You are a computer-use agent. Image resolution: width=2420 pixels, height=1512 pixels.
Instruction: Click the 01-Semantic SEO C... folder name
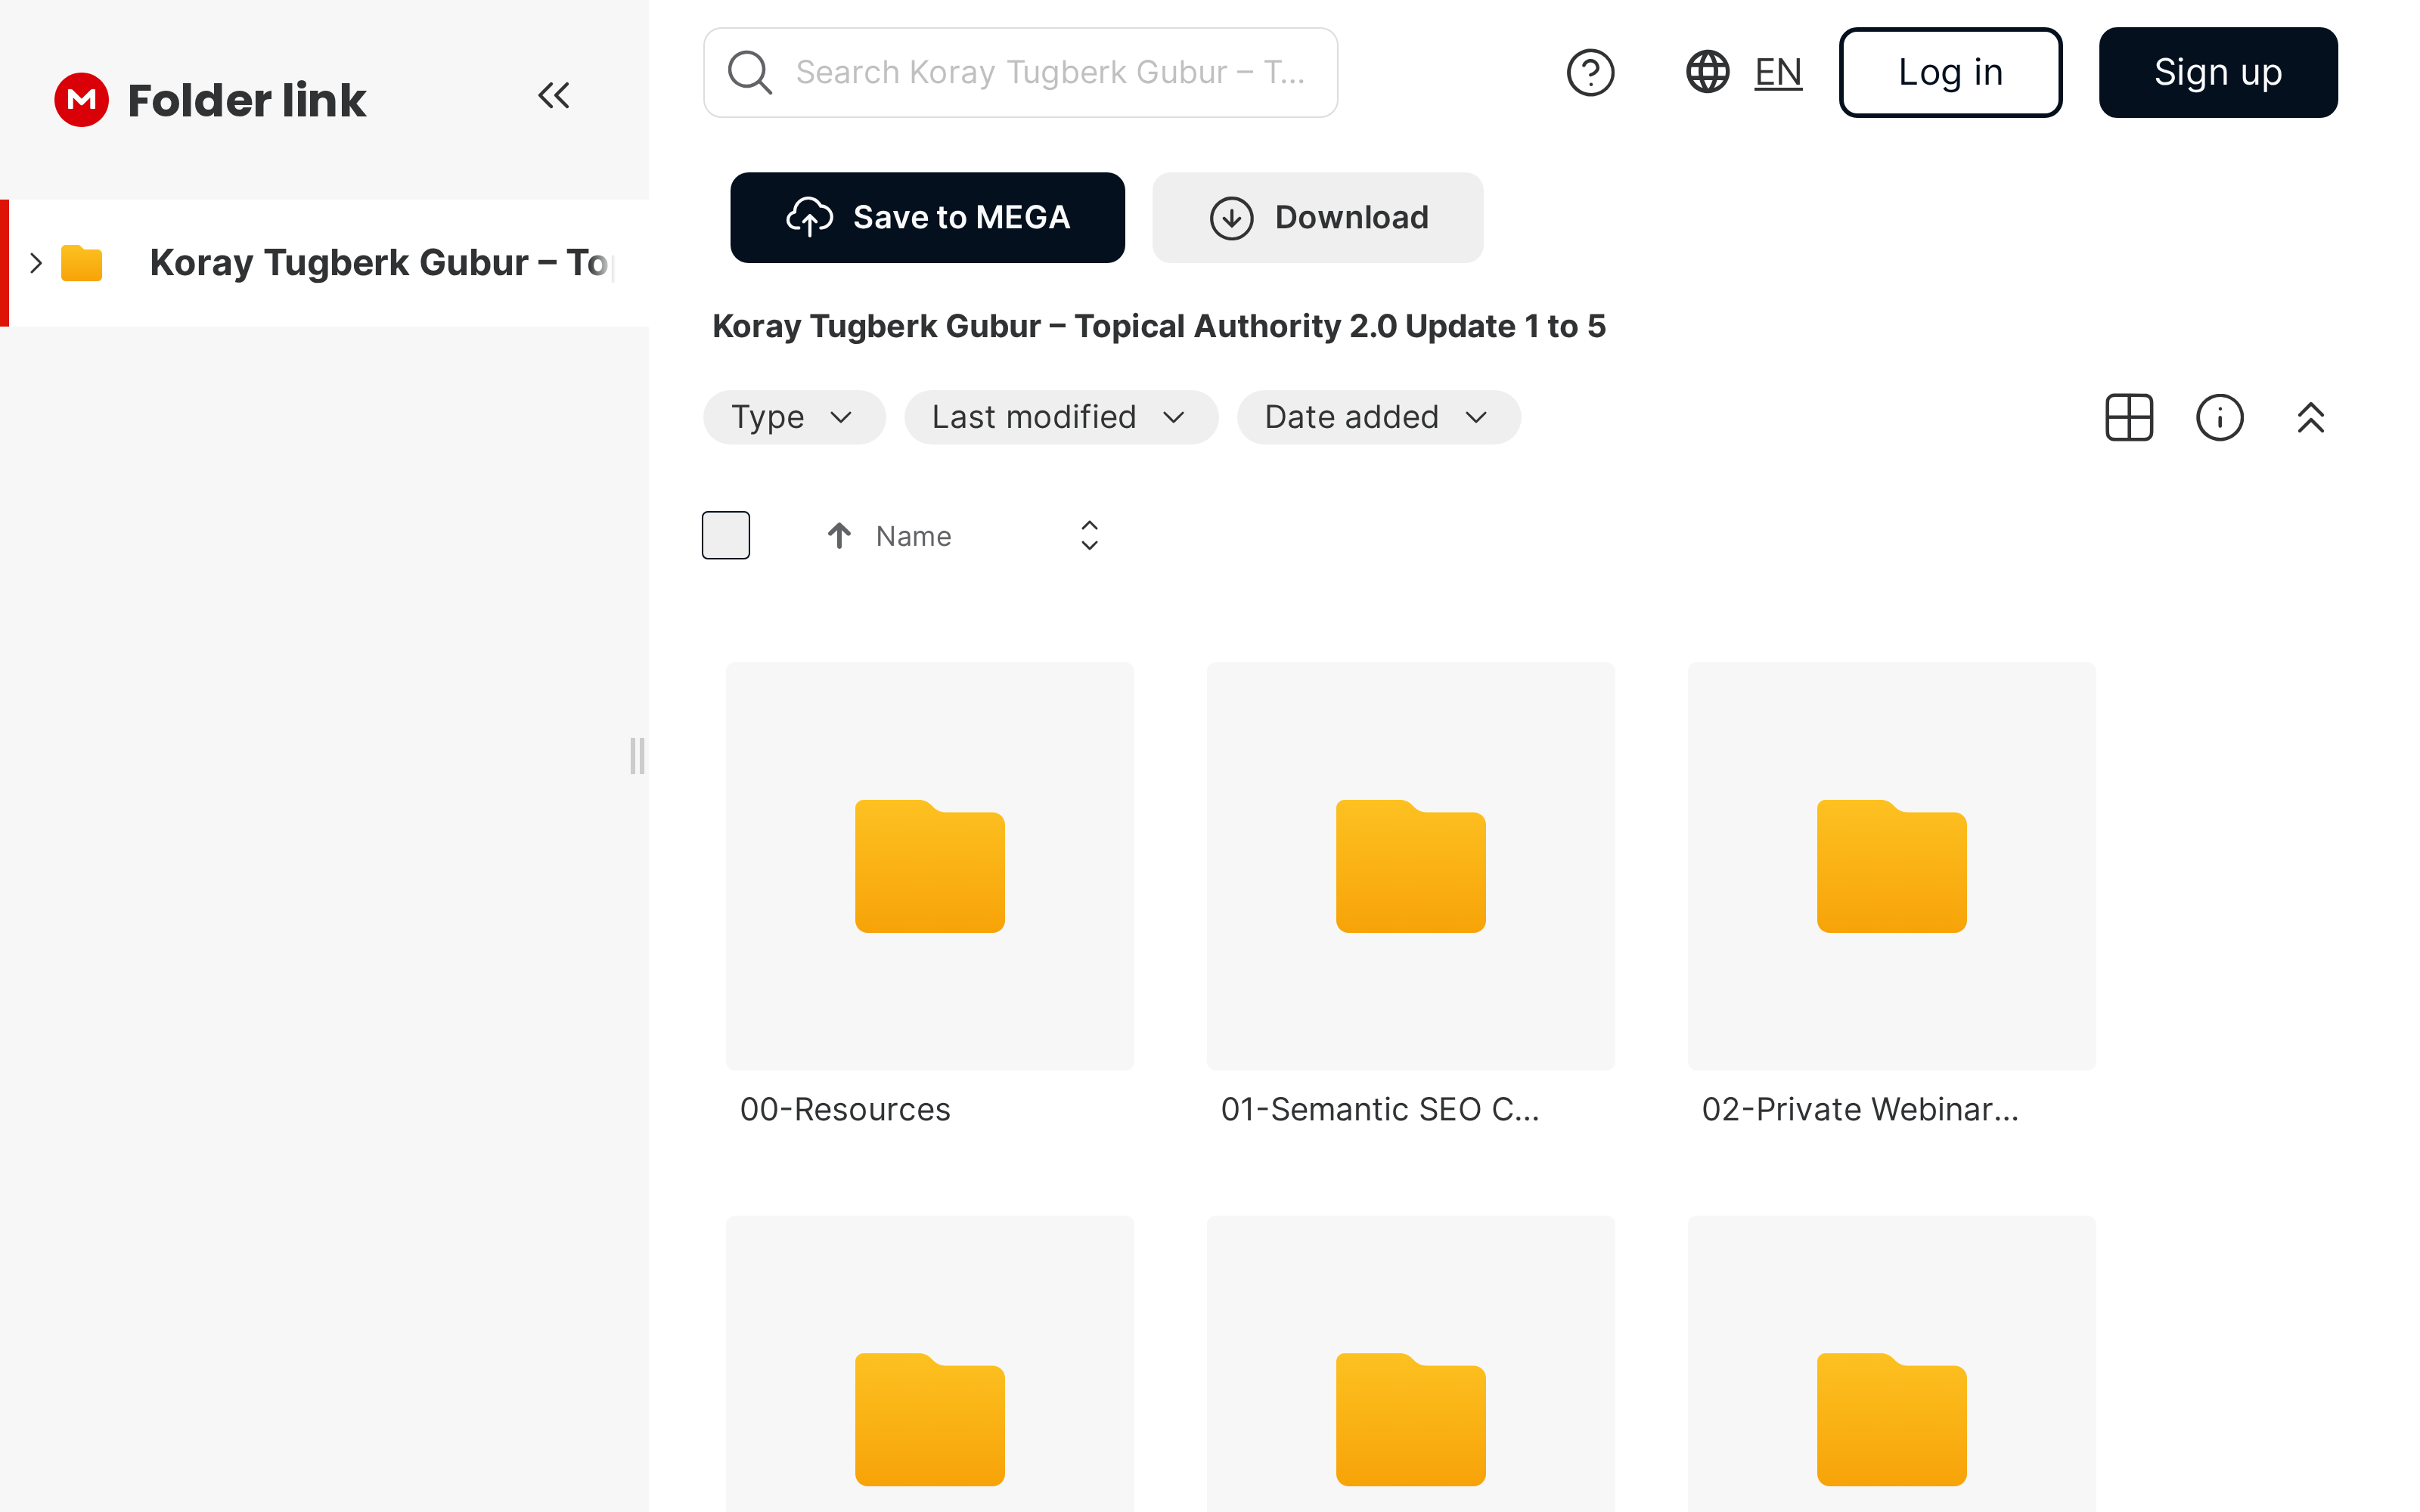tap(1380, 1110)
